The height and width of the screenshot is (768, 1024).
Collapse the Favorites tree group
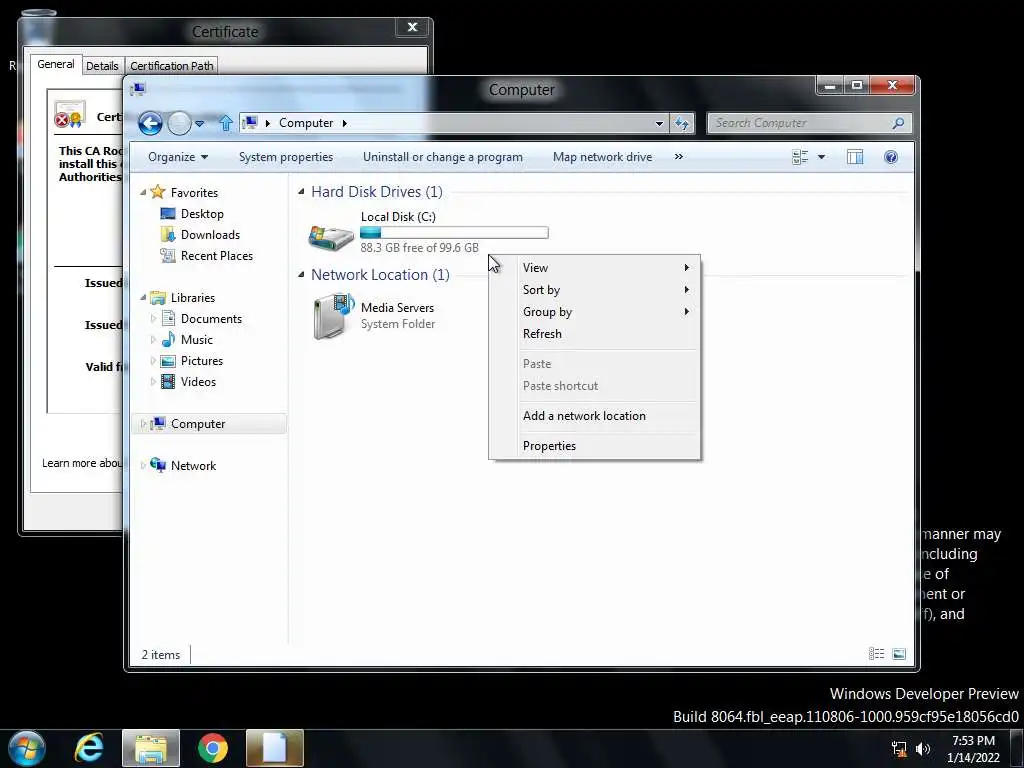coord(143,192)
